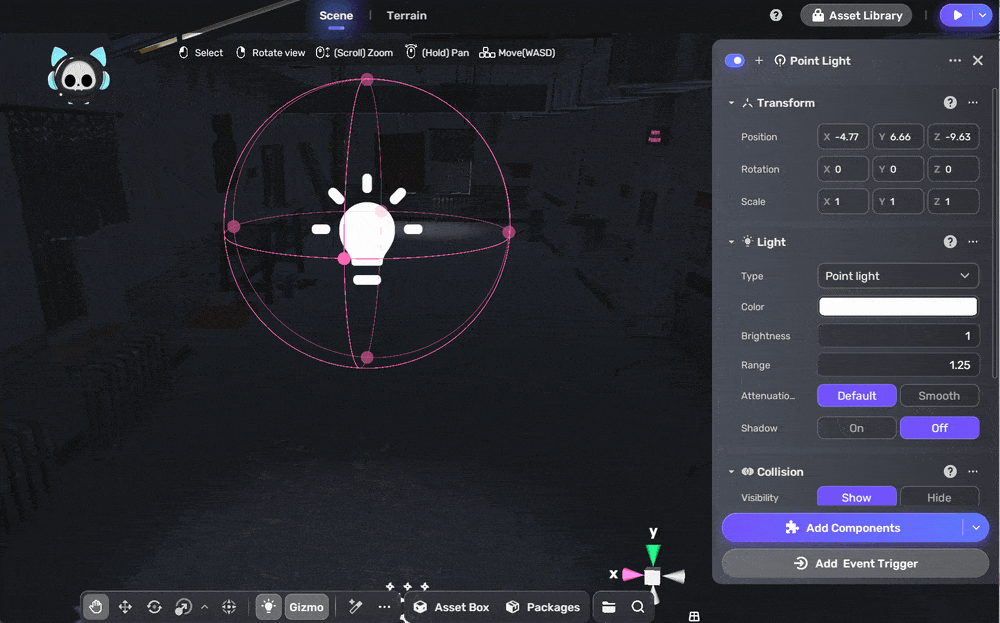The height and width of the screenshot is (623, 1000).
Task: Set Attenuation to Smooth
Action: [x=939, y=396]
